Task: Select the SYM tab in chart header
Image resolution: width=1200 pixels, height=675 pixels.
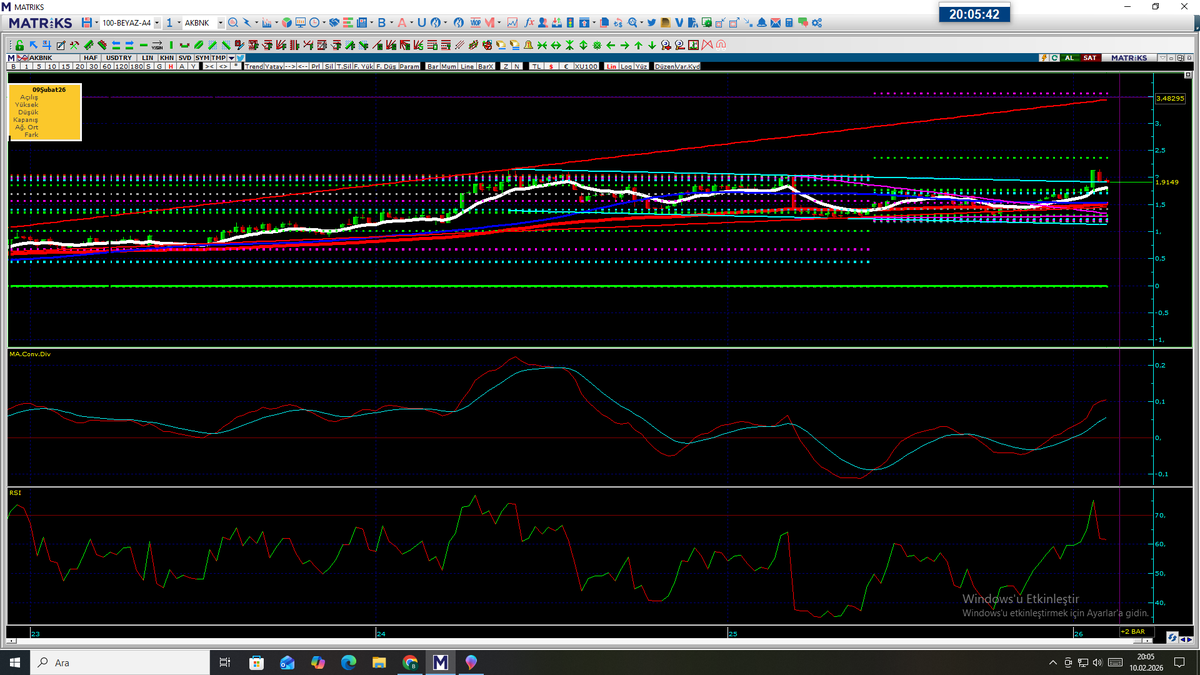Action: click(x=202, y=57)
